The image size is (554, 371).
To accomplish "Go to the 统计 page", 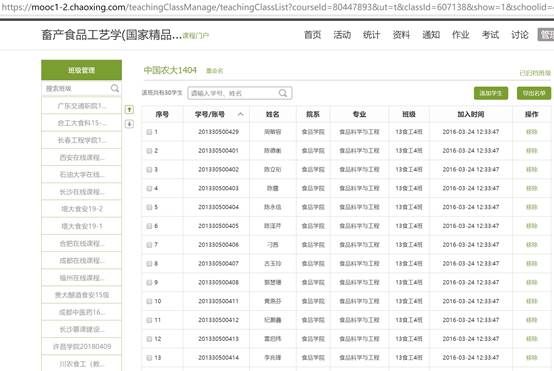I will pos(372,35).
